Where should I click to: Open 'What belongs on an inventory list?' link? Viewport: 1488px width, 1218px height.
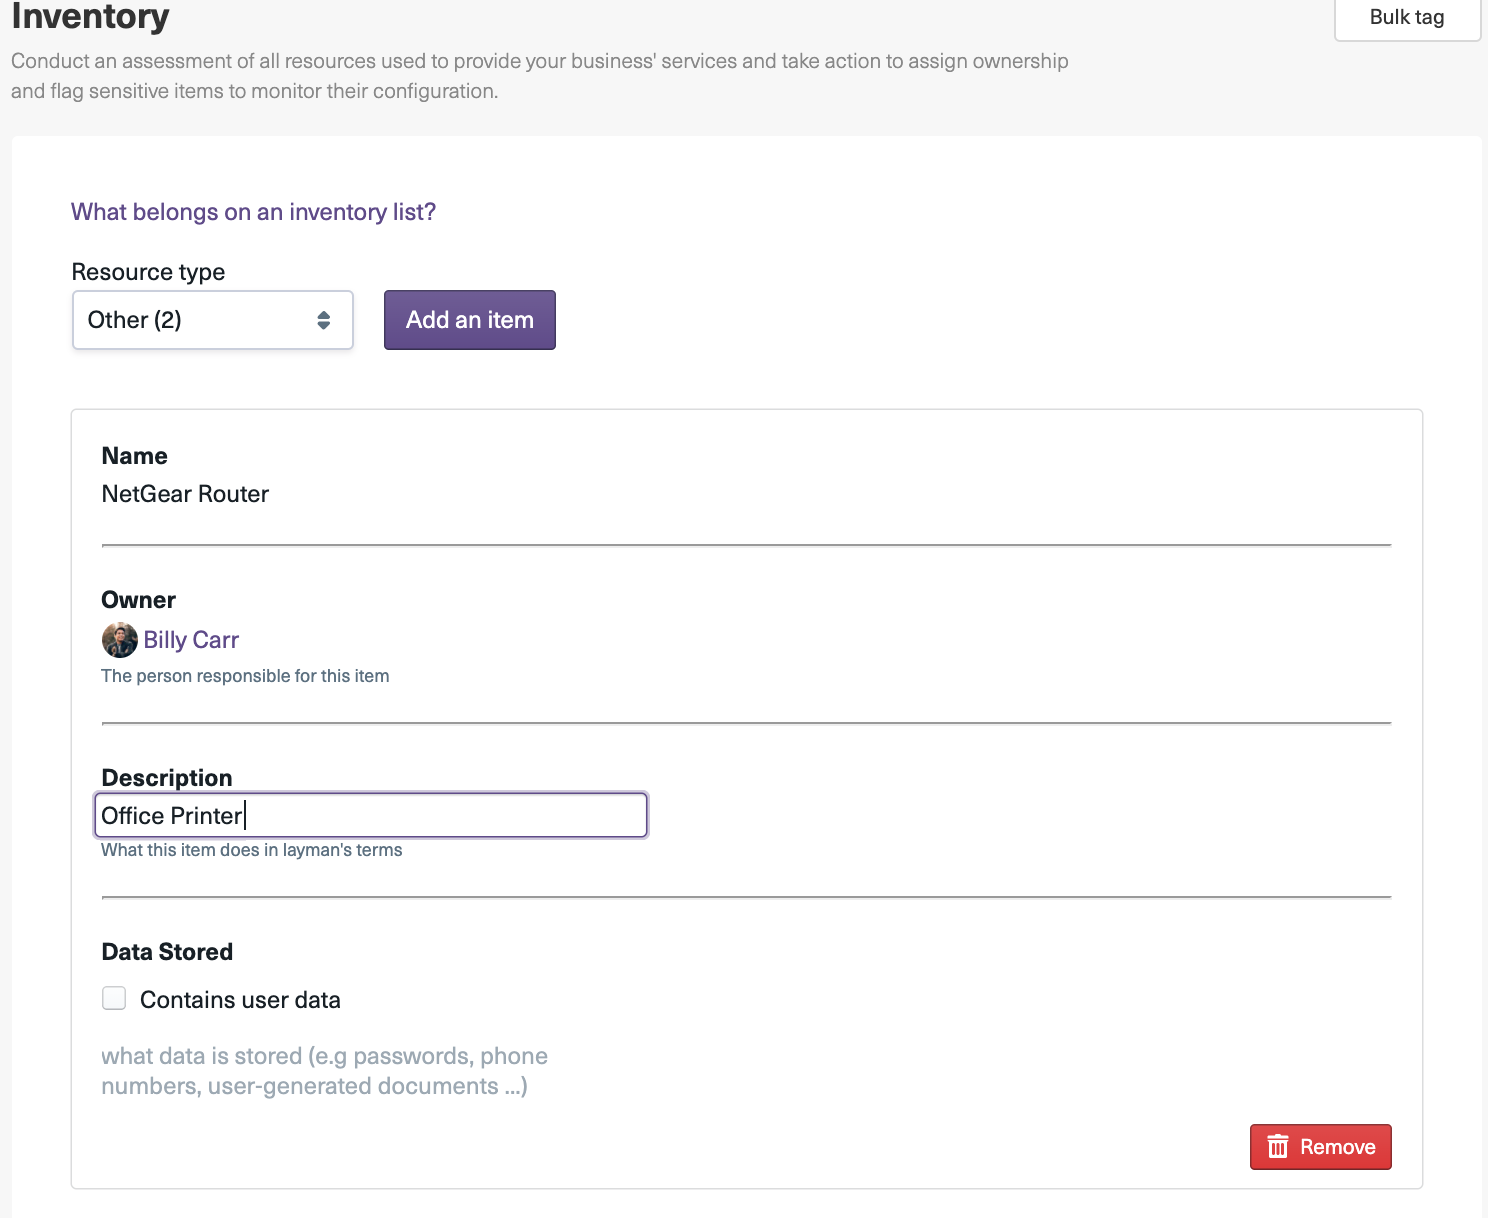[x=253, y=212]
